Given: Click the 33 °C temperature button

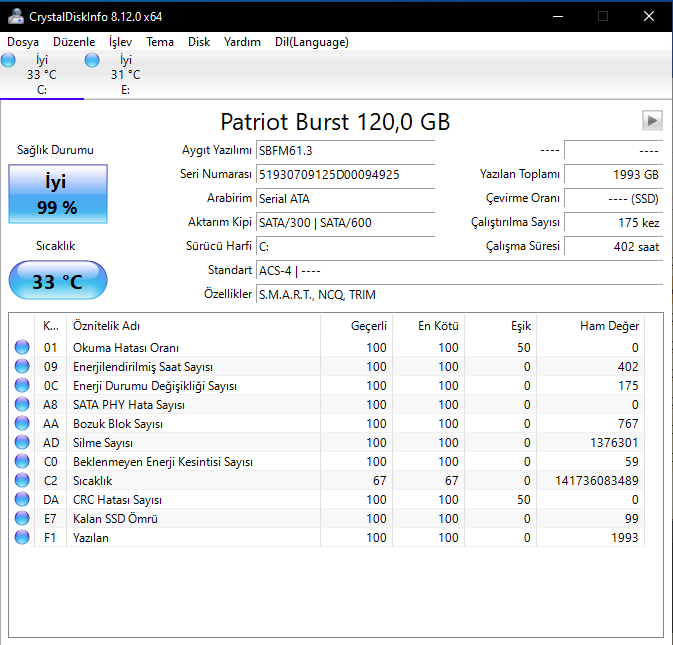Looking at the screenshot, I should pos(57,281).
